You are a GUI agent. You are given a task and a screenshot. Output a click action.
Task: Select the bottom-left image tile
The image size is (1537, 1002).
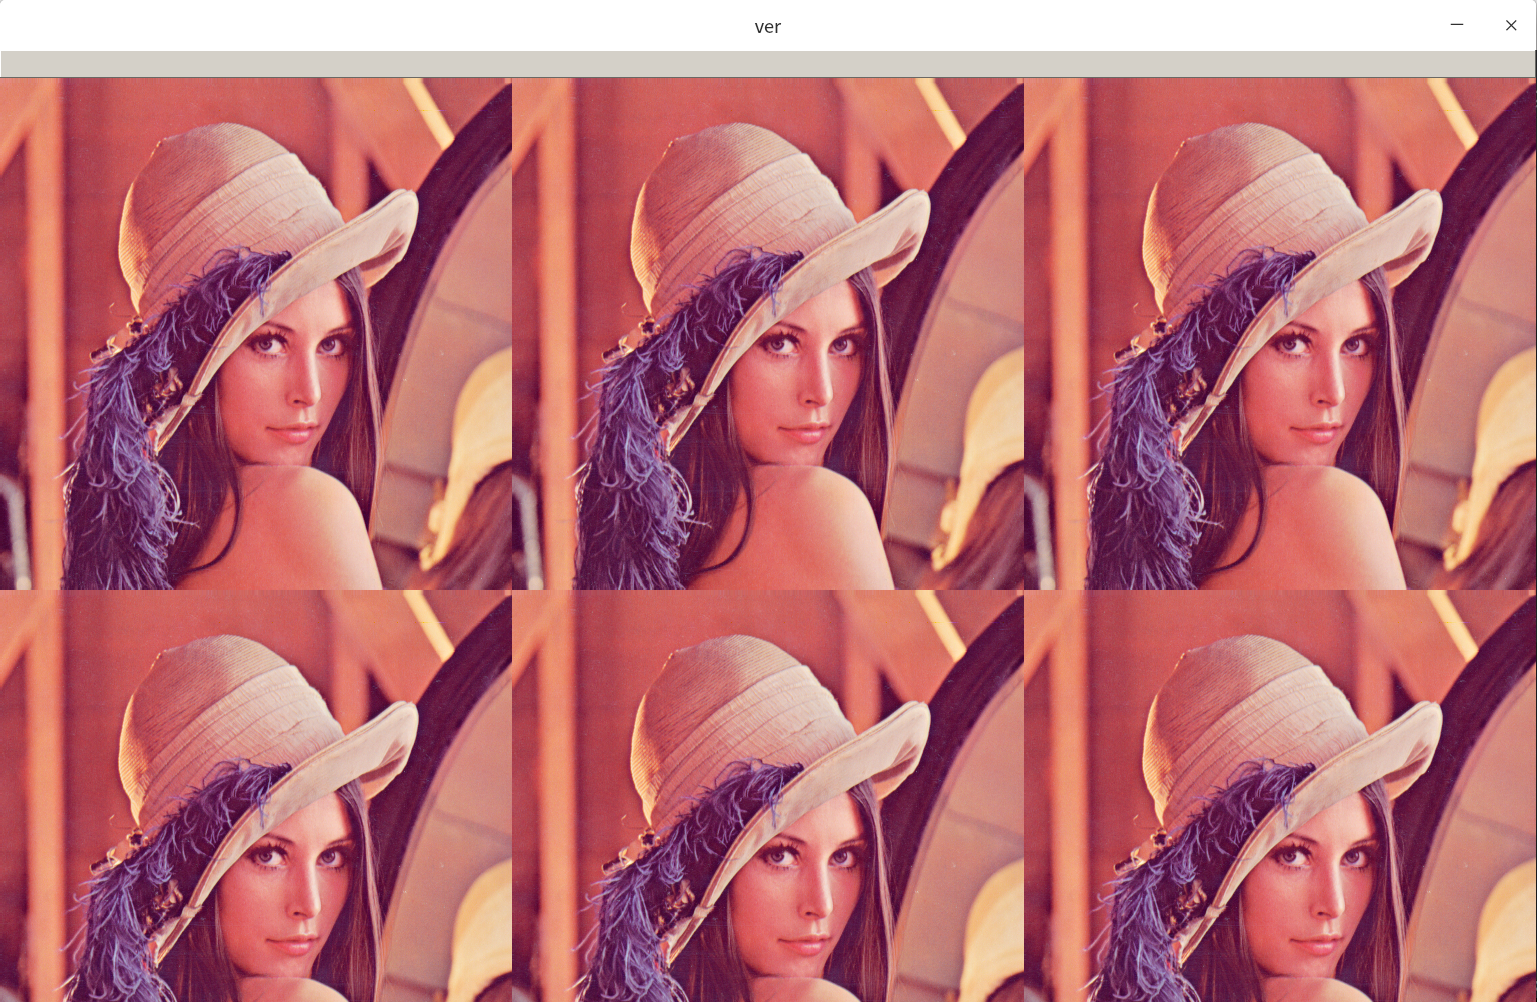coord(256,795)
